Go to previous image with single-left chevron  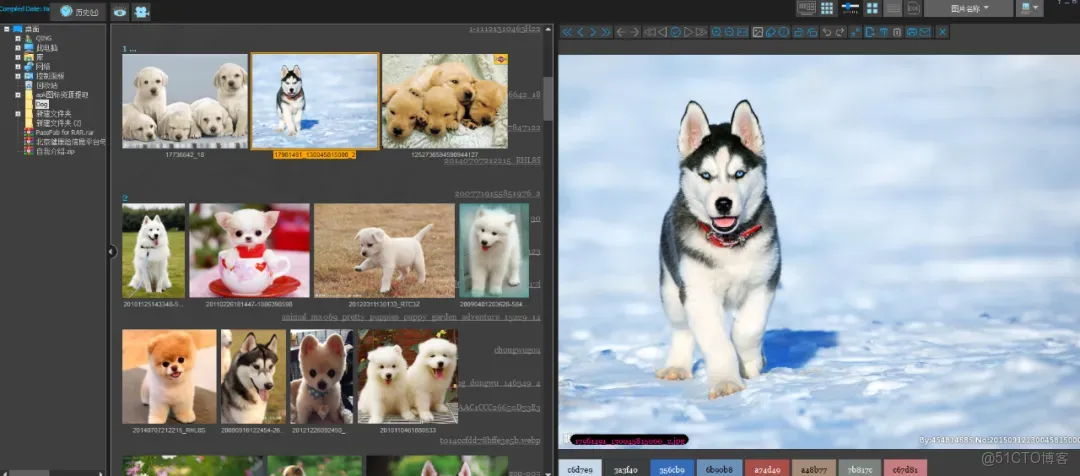pyautogui.click(x=581, y=32)
